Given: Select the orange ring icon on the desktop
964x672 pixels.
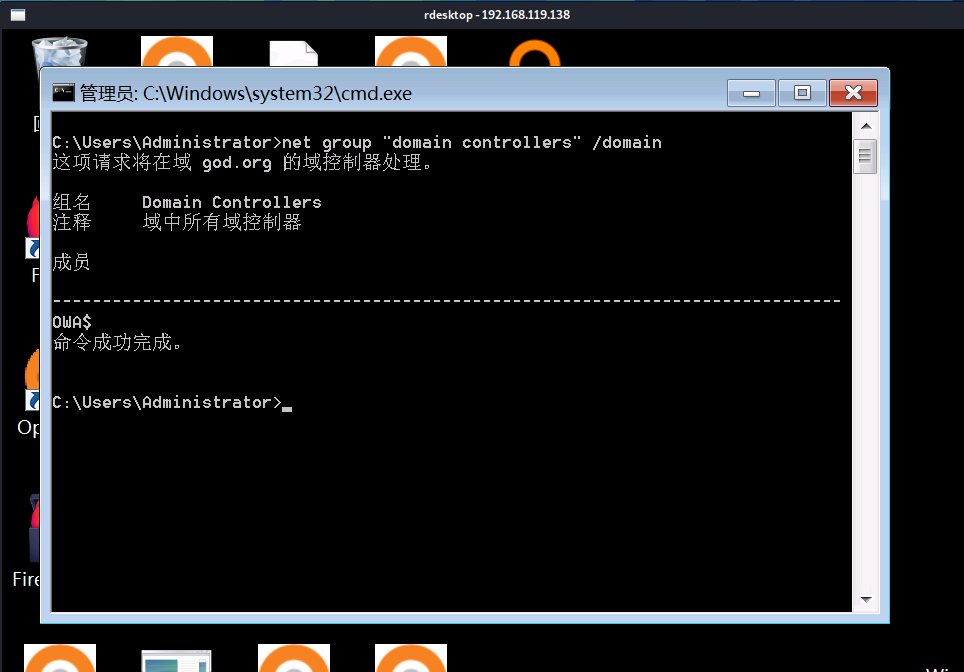Looking at the screenshot, I should tap(535, 53).
